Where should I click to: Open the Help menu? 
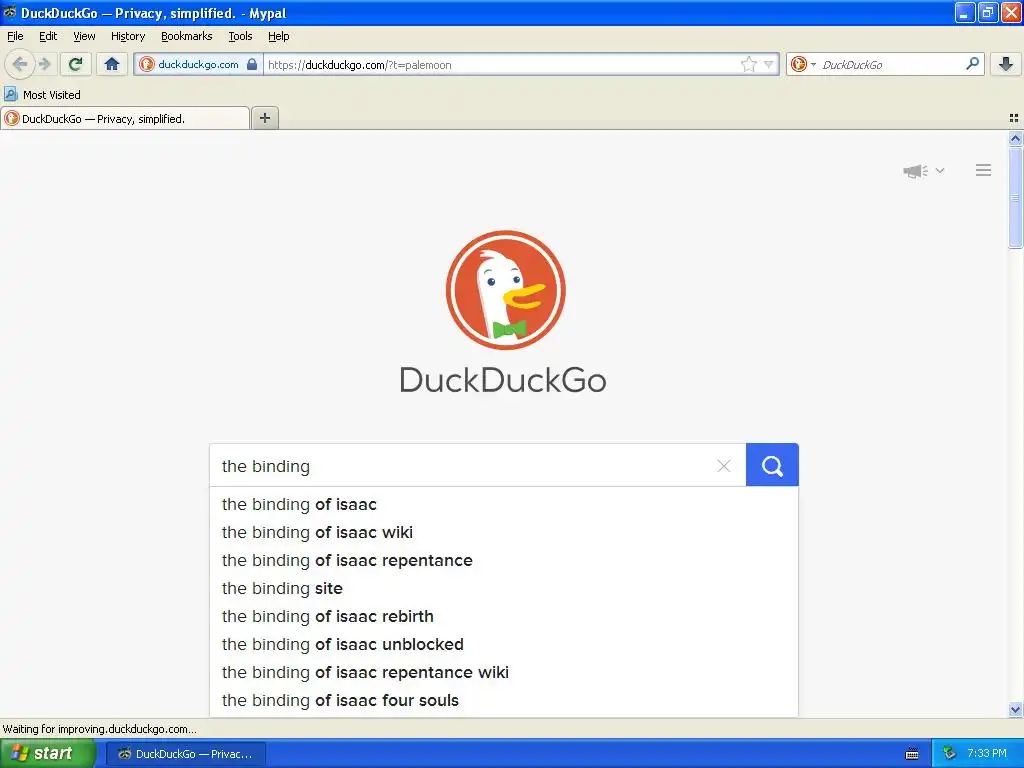coord(279,36)
